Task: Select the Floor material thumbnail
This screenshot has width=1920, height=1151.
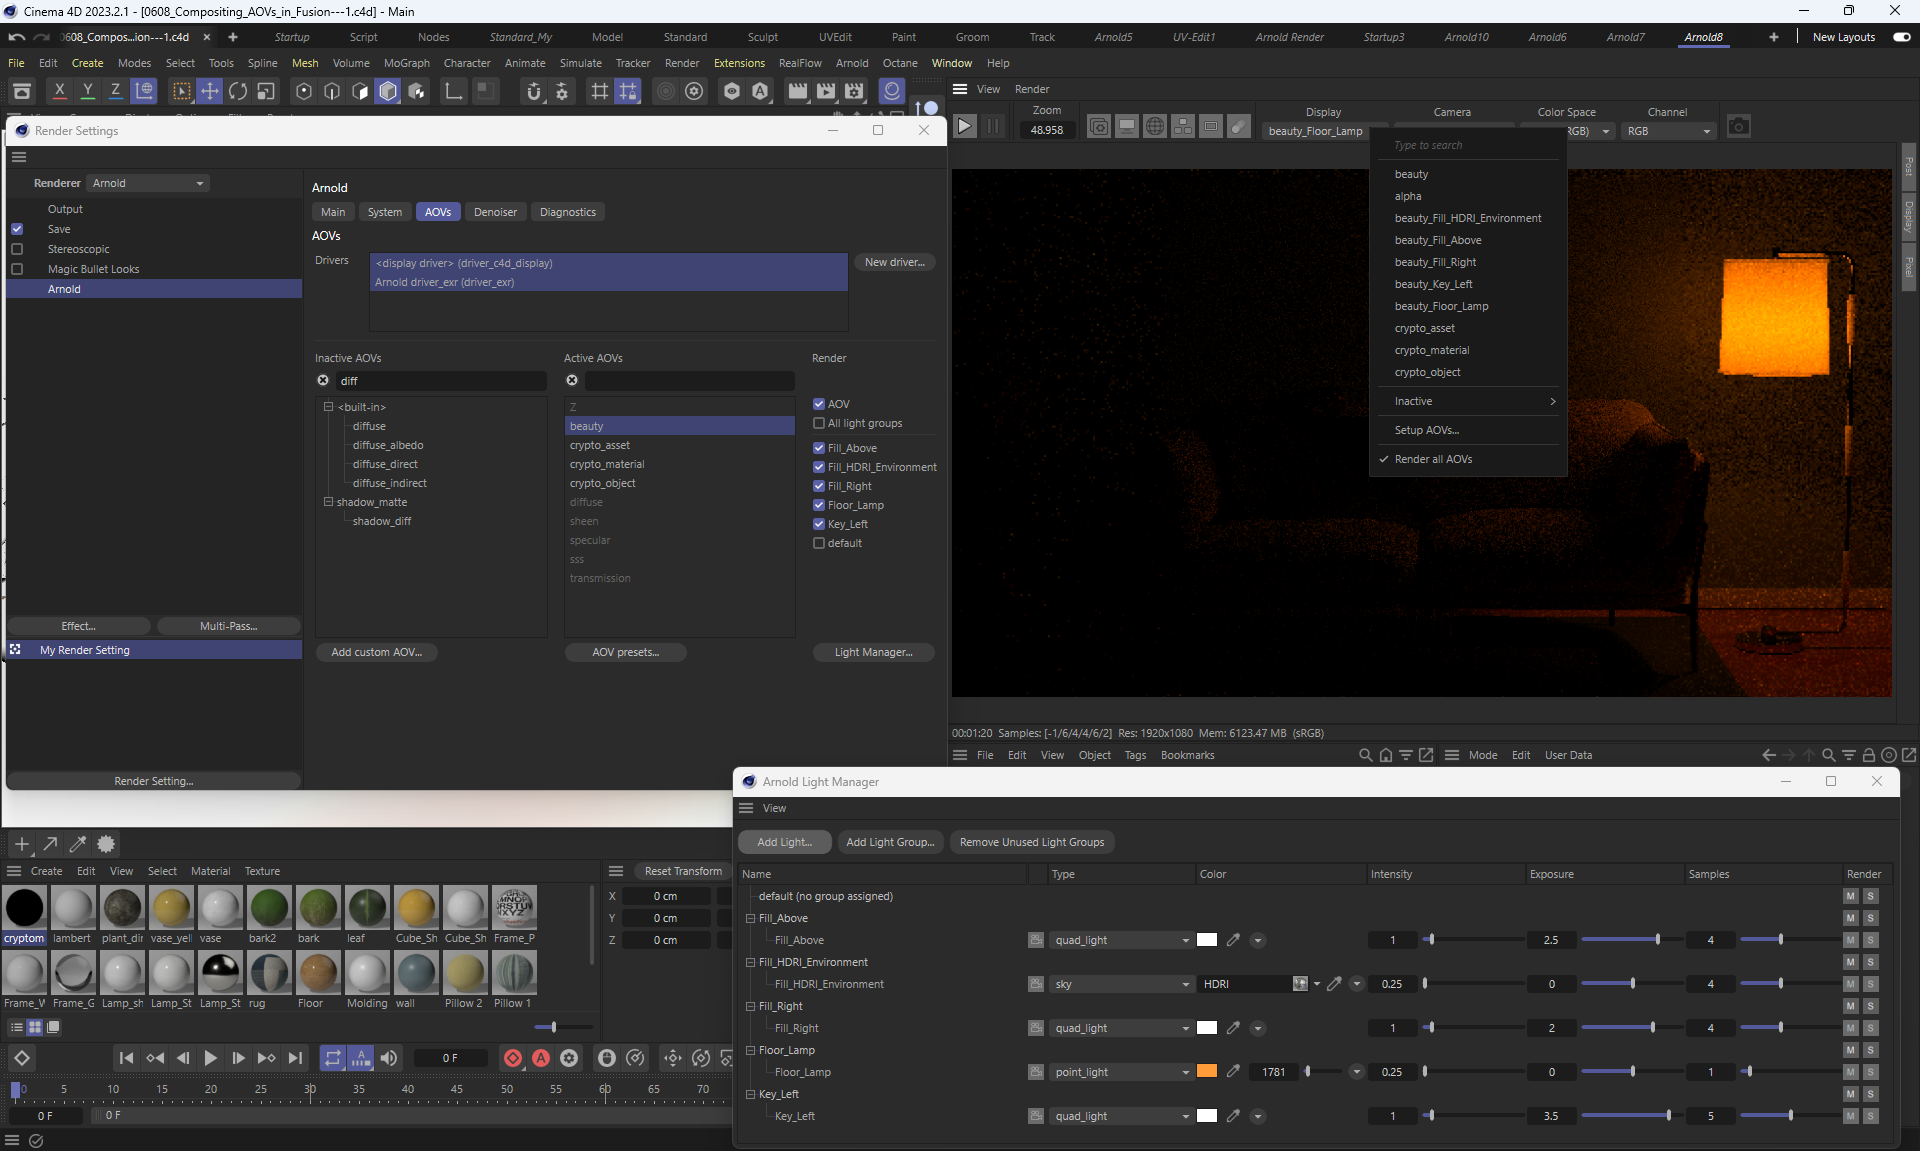Action: (318, 972)
